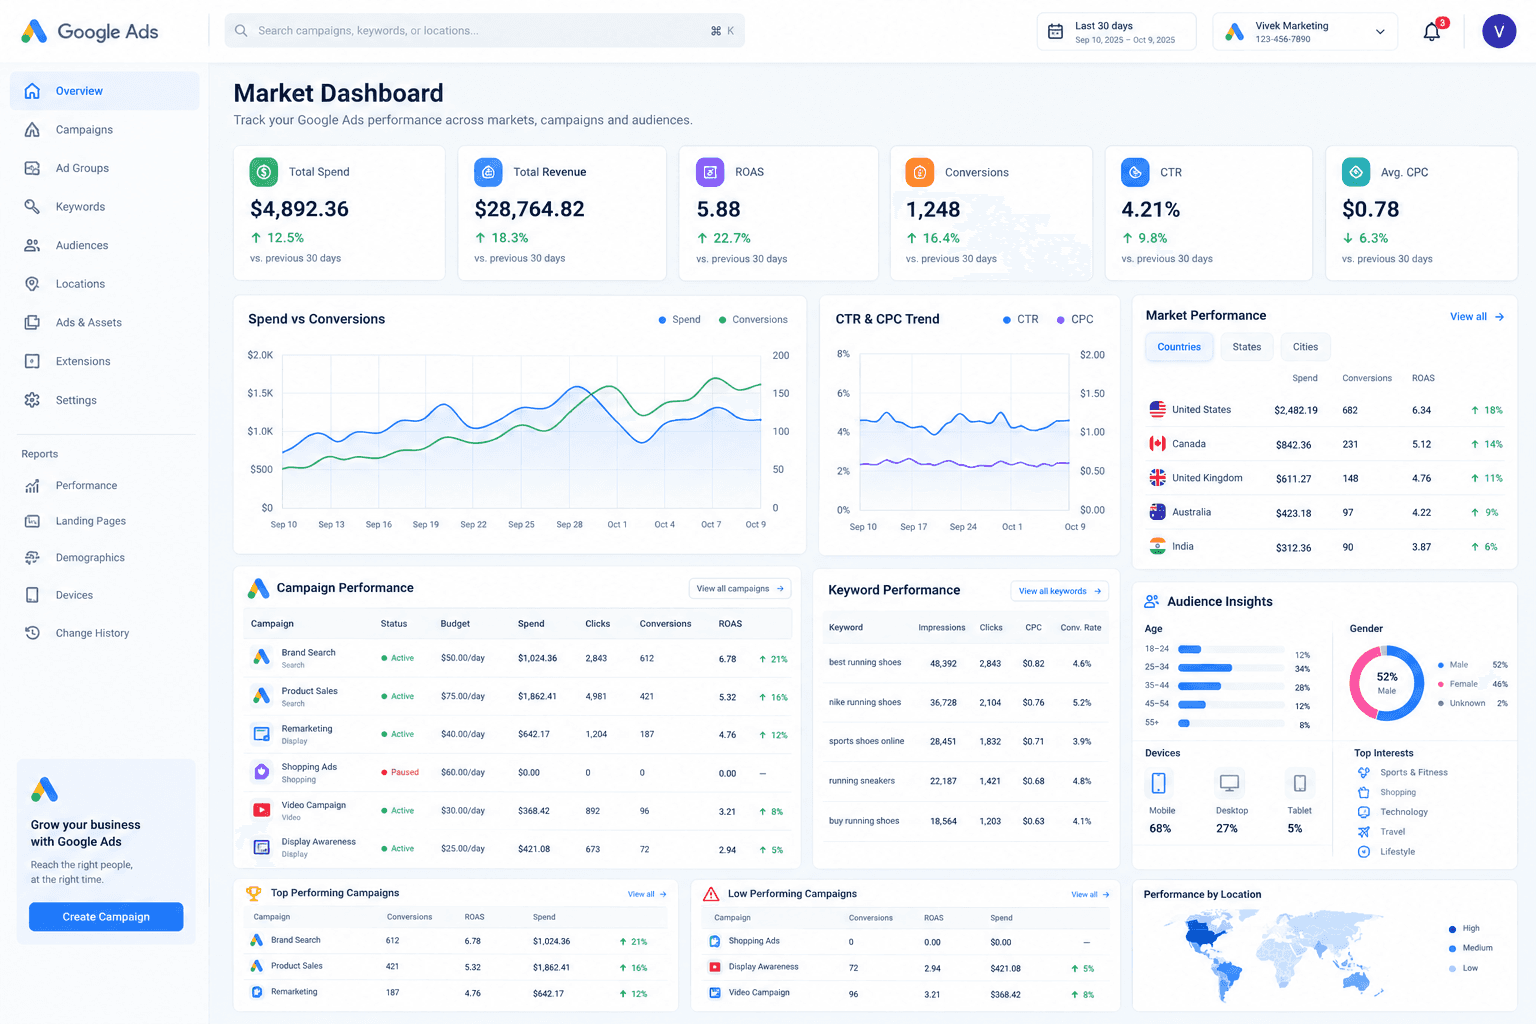The image size is (1536, 1024).
Task: Click the Total Revenue card icon
Action: [488, 172]
